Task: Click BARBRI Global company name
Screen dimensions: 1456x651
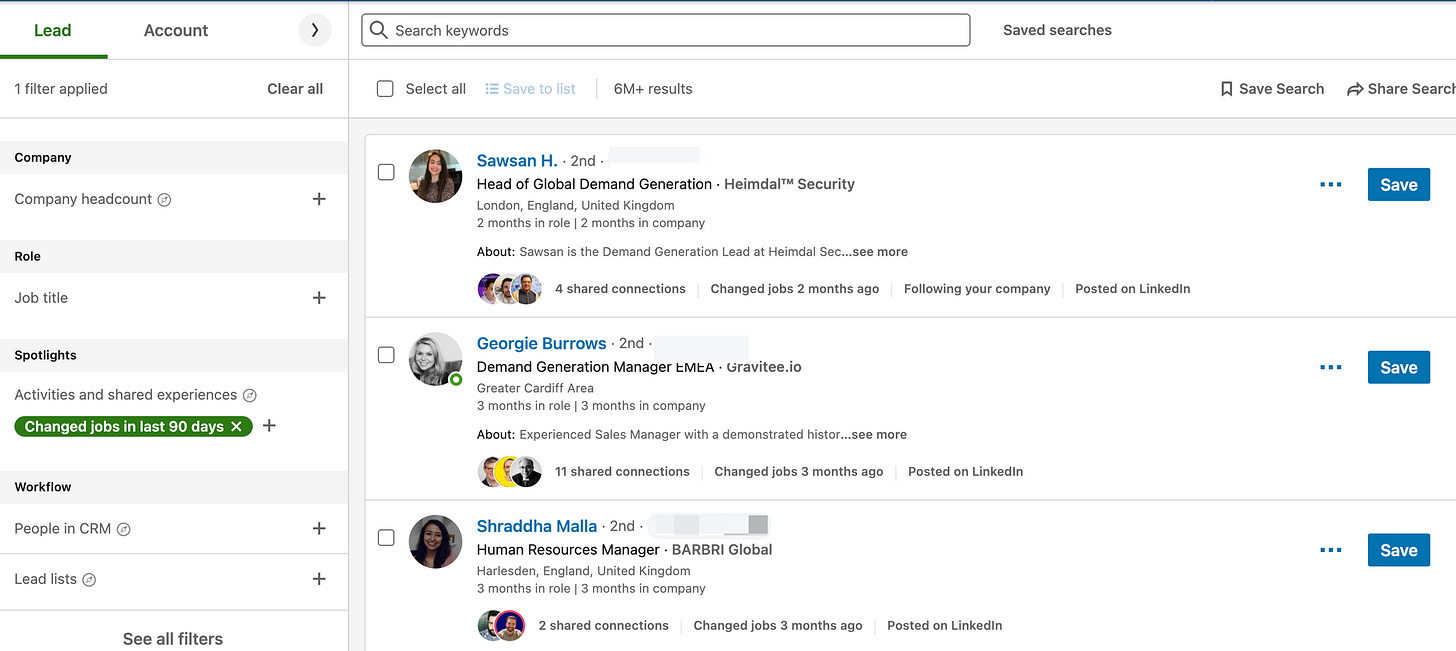Action: tap(722, 550)
